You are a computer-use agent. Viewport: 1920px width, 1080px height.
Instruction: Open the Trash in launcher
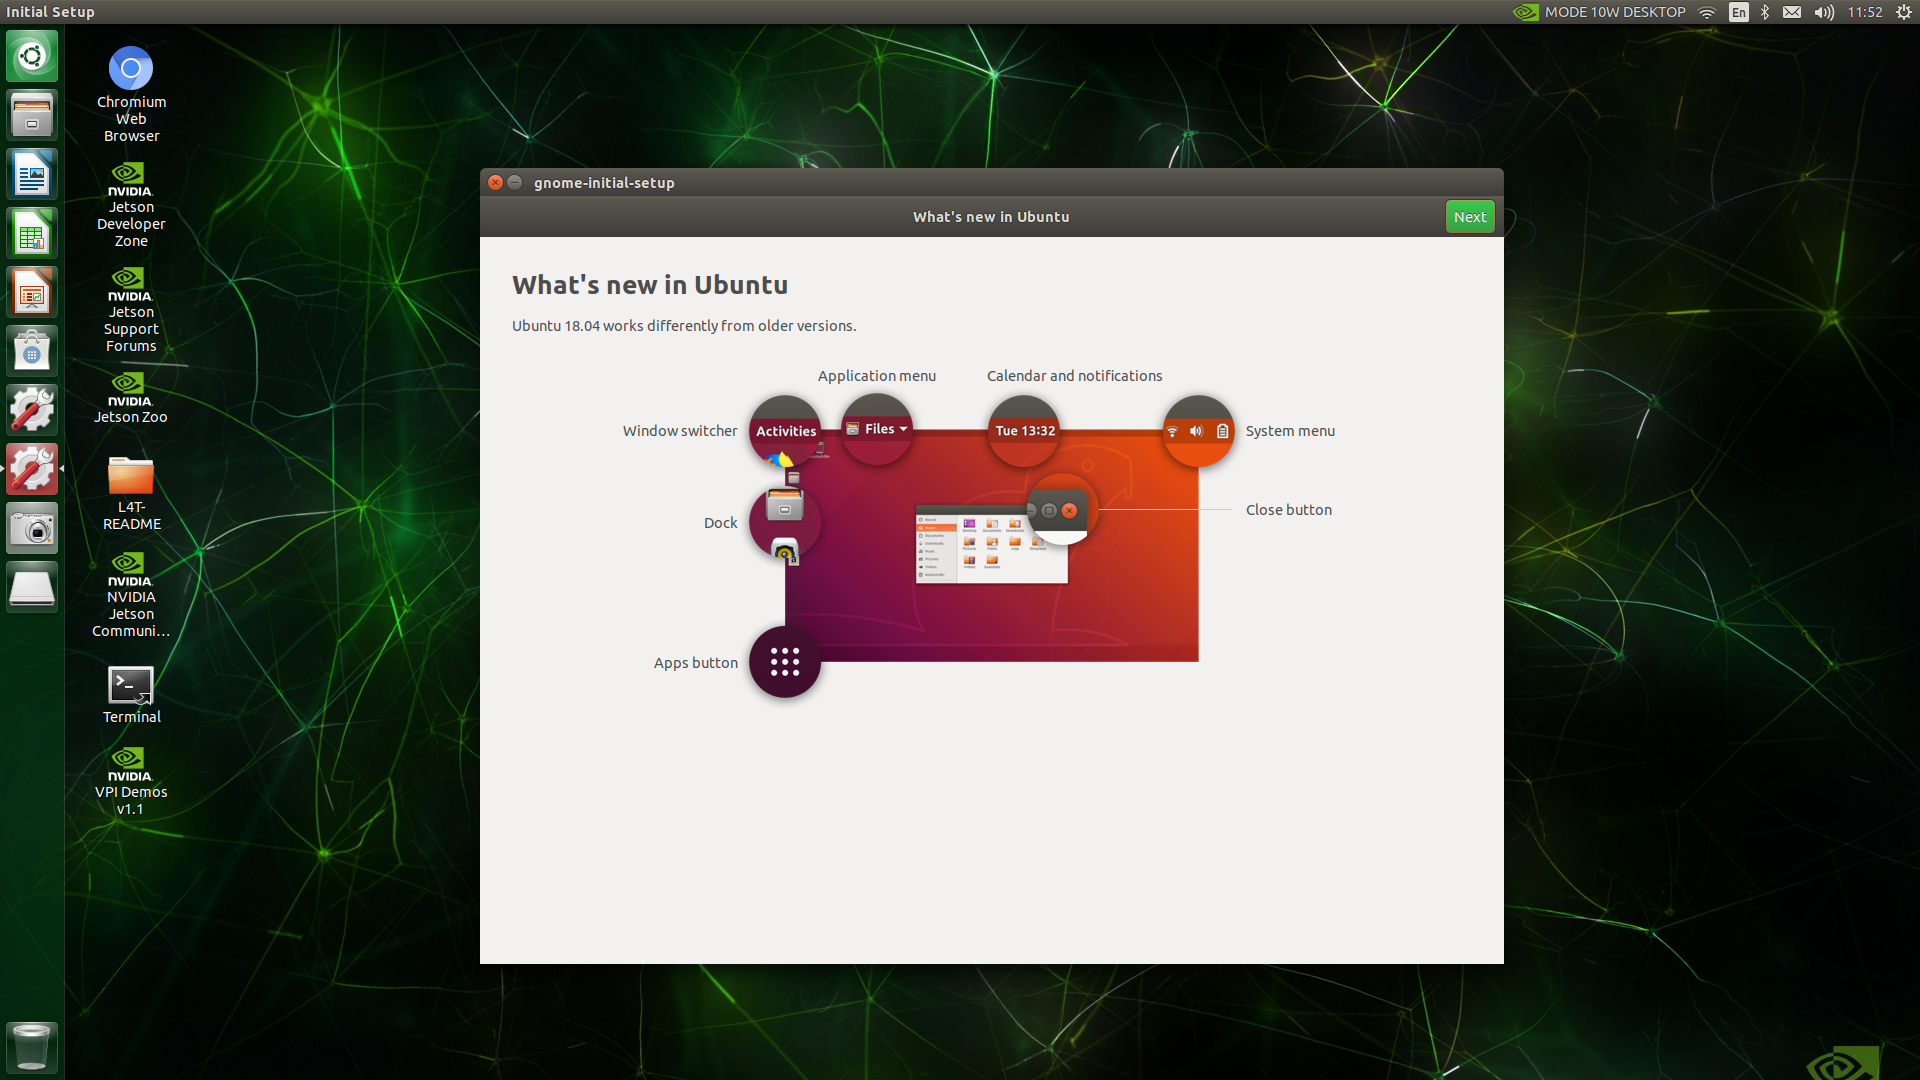tap(32, 1046)
